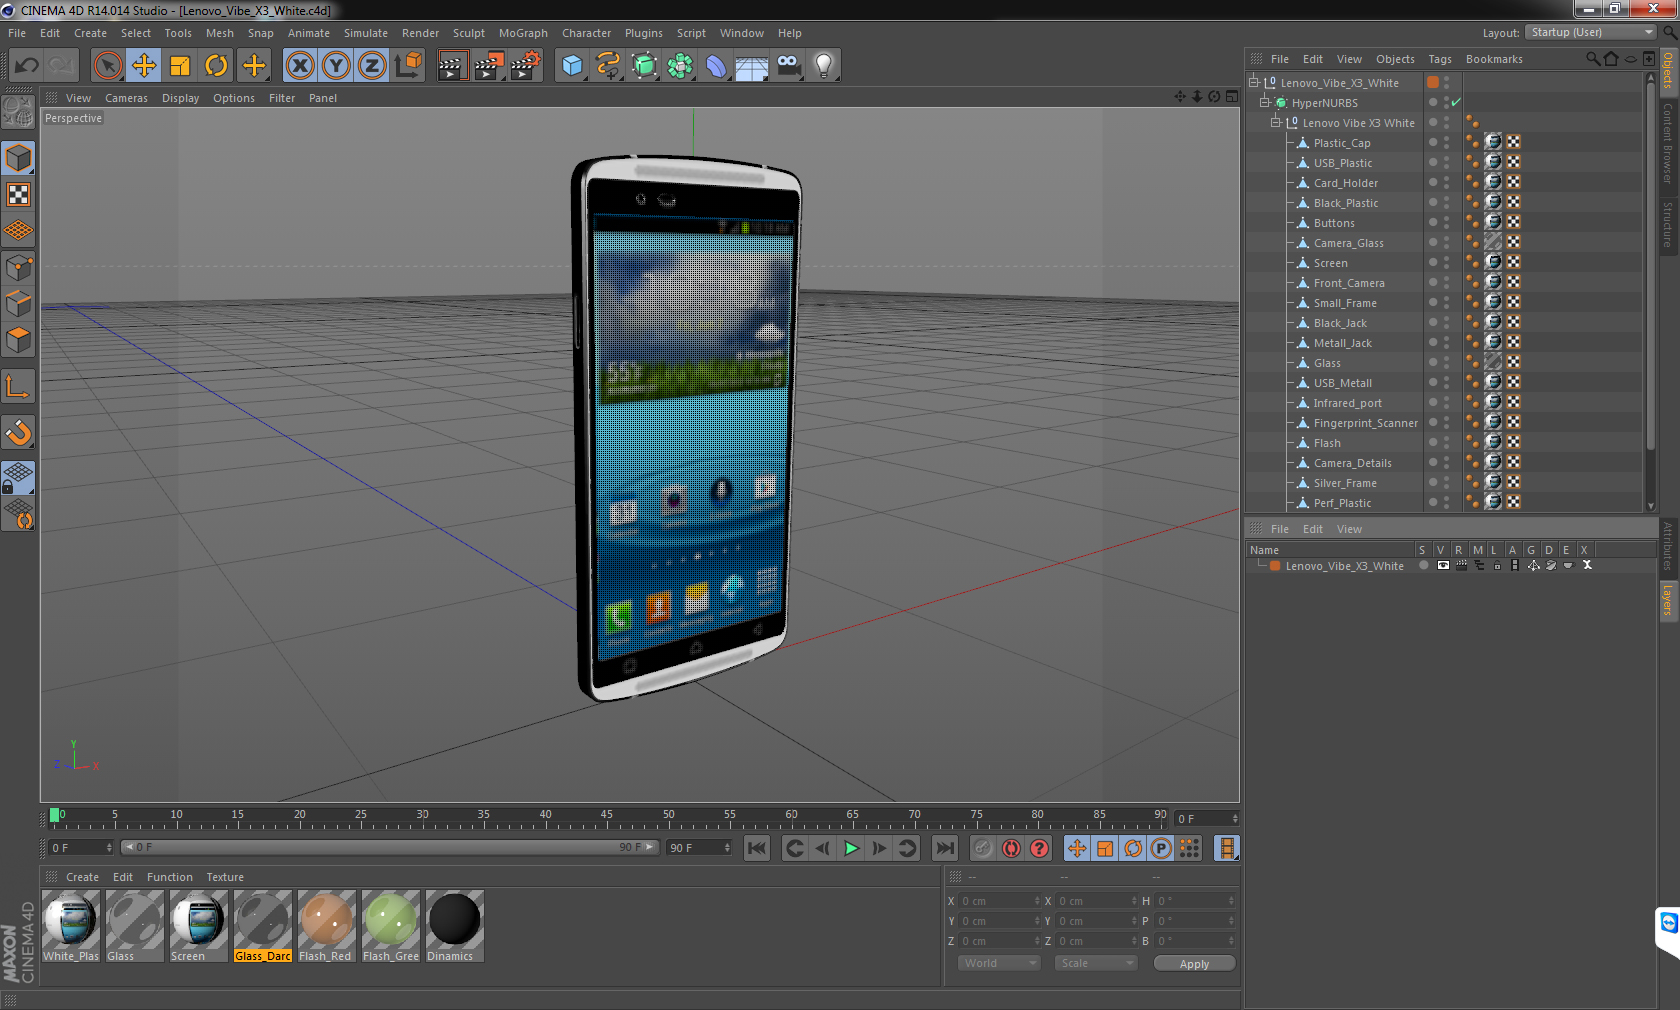Screen dimensions: 1680x1010
Task: Toggle Rotation keyframe recording
Action: pos(1133,848)
